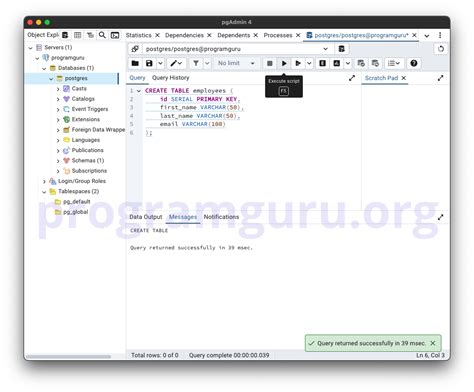Switch to the Dependencies tab
The height and width of the screenshot is (392, 474).
click(x=184, y=35)
